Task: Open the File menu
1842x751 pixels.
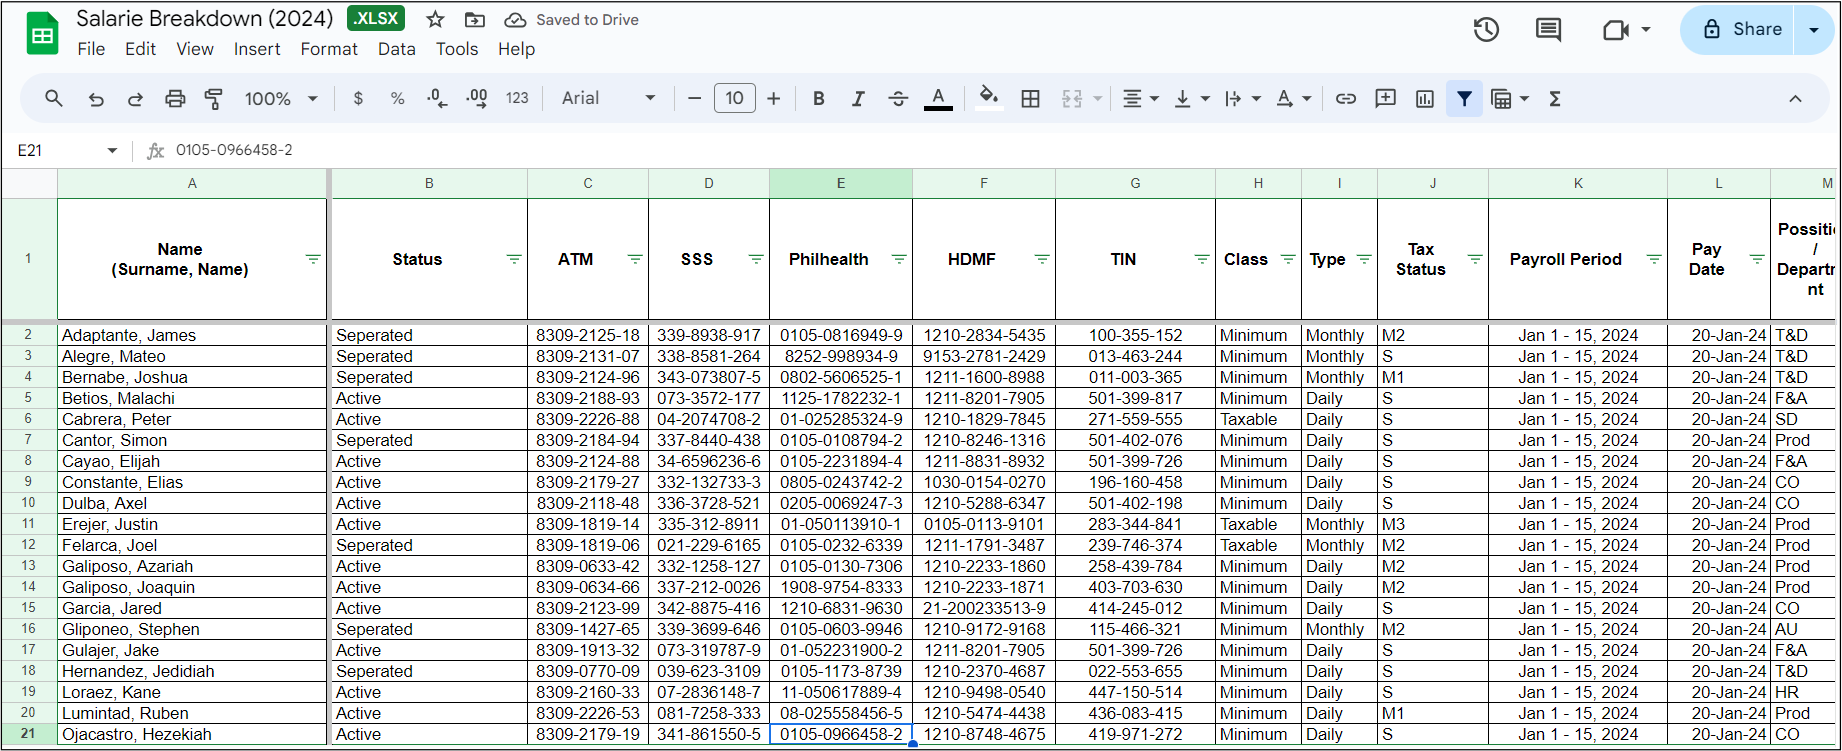Action: [91, 49]
